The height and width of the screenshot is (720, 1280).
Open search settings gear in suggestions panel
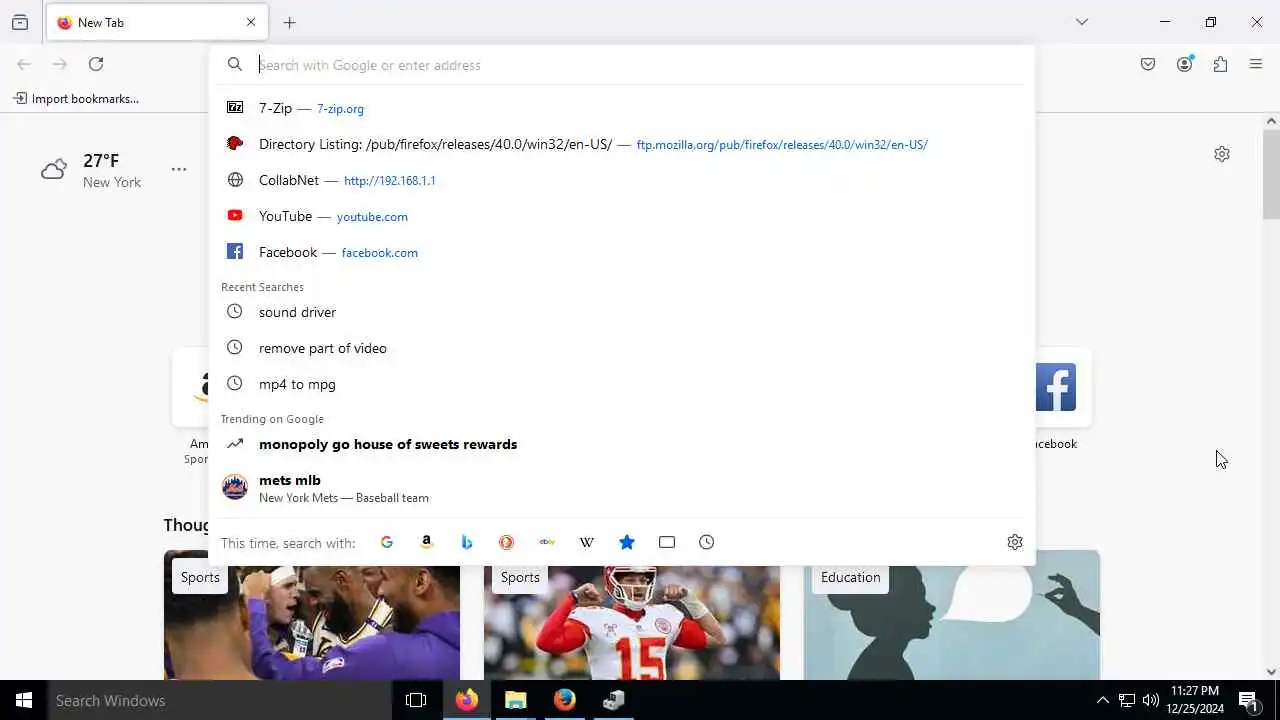(1015, 543)
